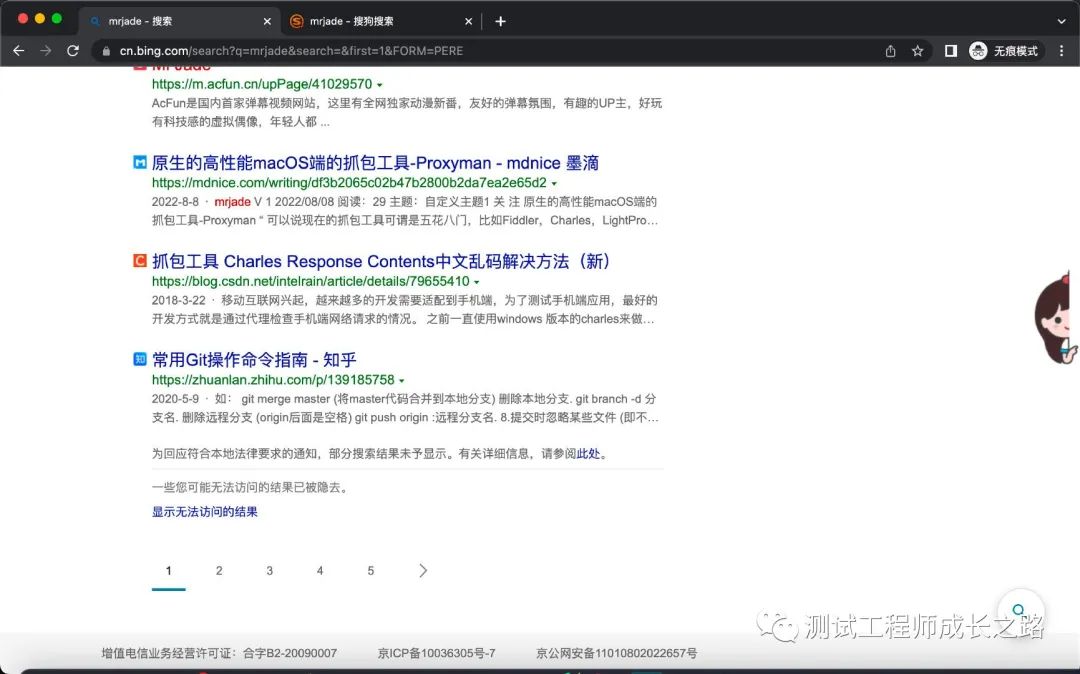
Task: Open the side panel icon
Action: (951, 51)
